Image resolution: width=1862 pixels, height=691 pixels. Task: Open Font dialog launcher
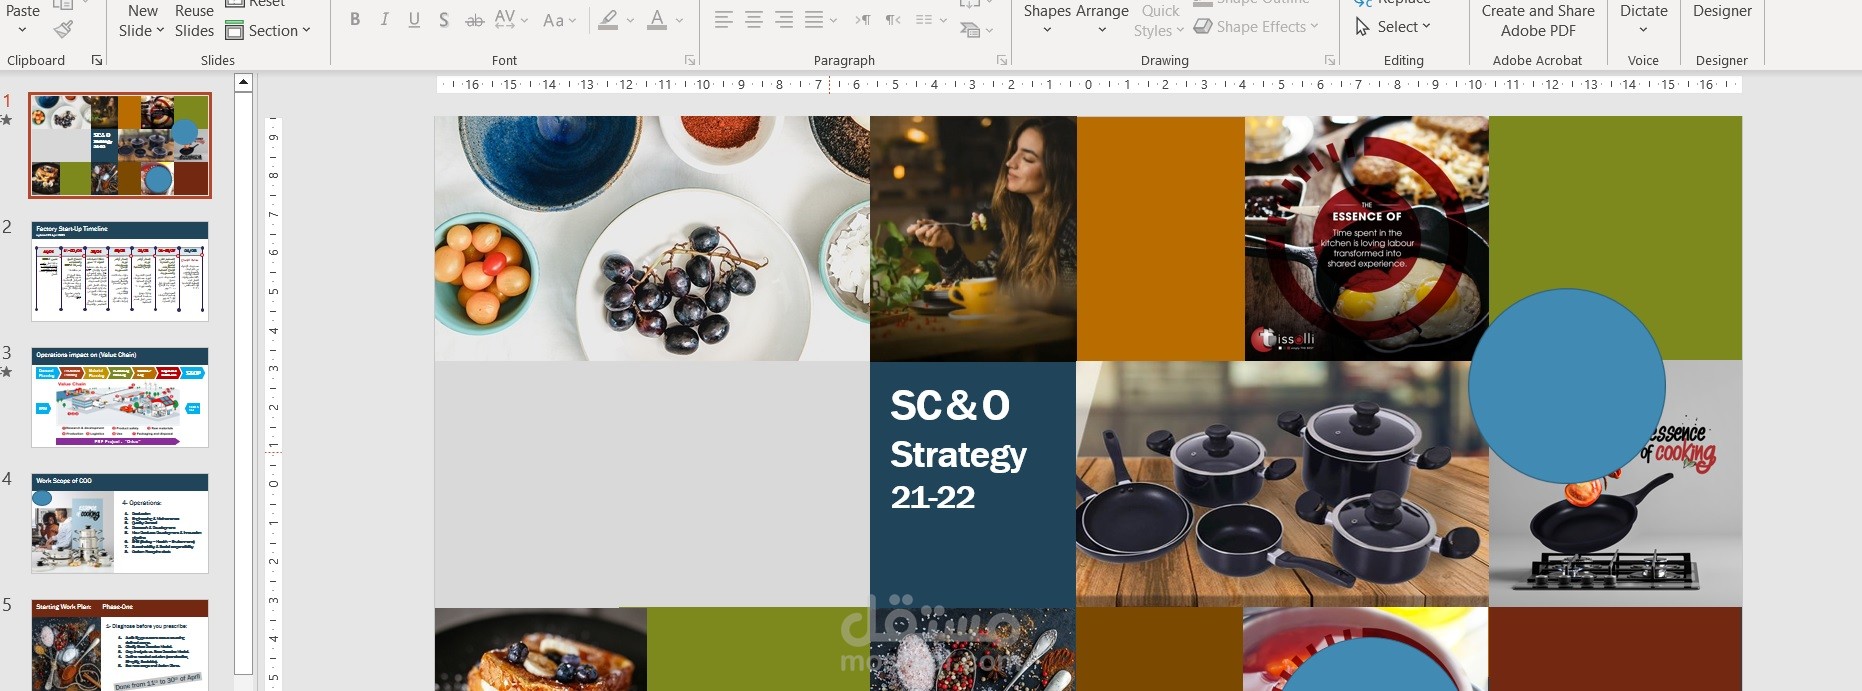coord(690,60)
